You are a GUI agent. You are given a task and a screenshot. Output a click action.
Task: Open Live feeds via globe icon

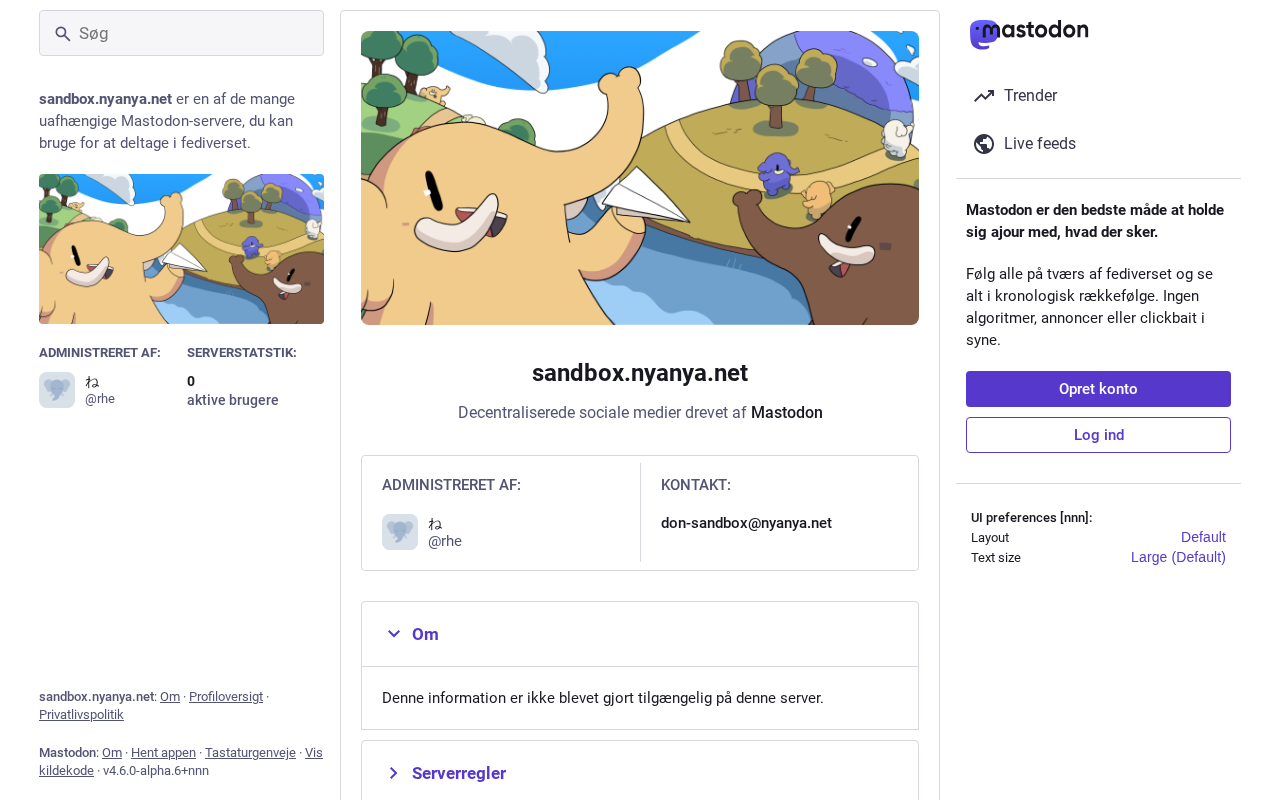point(984,144)
